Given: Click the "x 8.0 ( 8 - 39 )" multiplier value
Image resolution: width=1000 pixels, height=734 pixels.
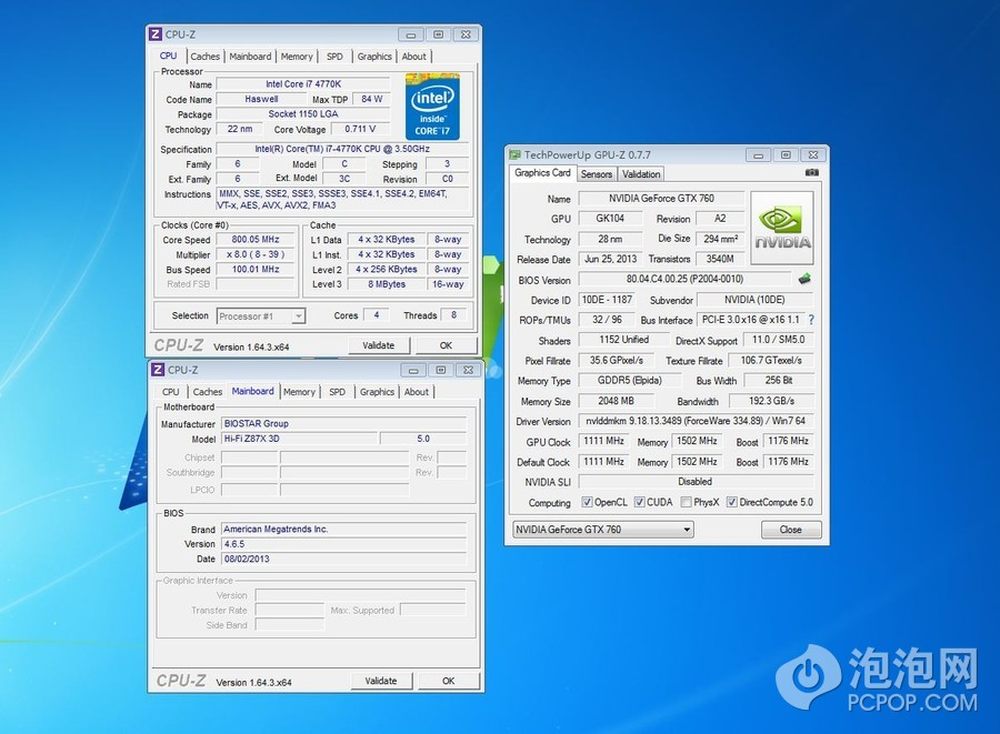Looking at the screenshot, I should click(256, 254).
